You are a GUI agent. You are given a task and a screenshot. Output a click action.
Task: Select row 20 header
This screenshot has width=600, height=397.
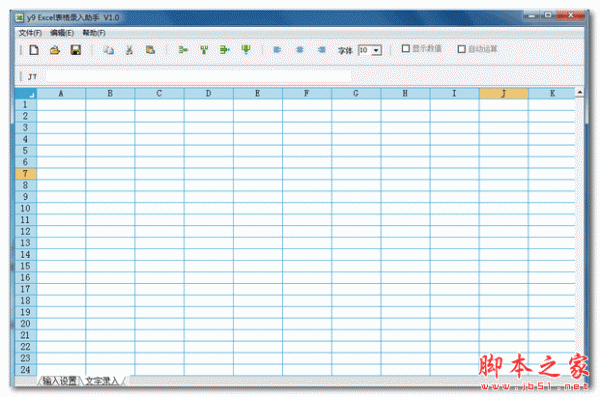(26, 324)
